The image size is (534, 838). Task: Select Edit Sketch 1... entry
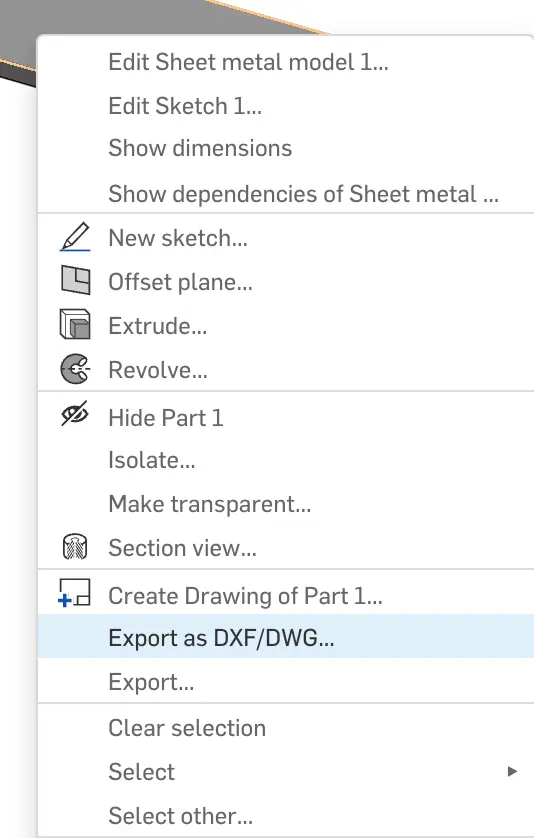click(x=286, y=106)
